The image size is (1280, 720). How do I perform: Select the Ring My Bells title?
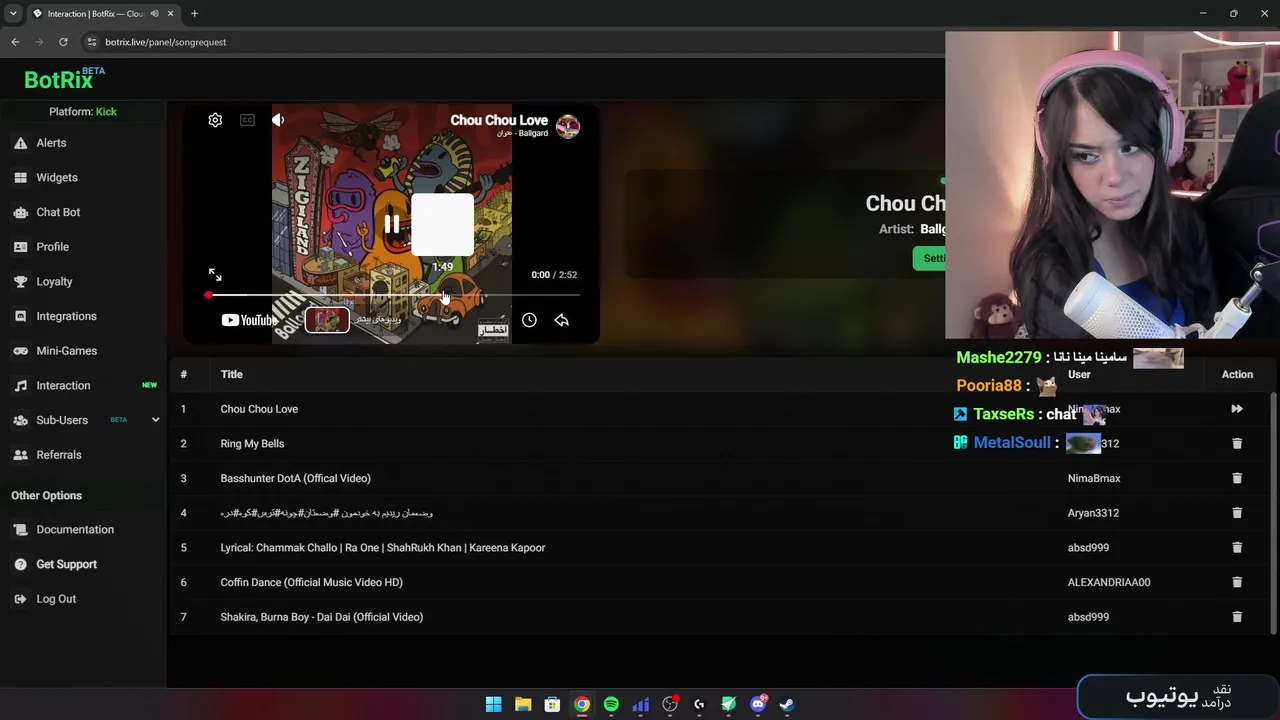tap(252, 444)
